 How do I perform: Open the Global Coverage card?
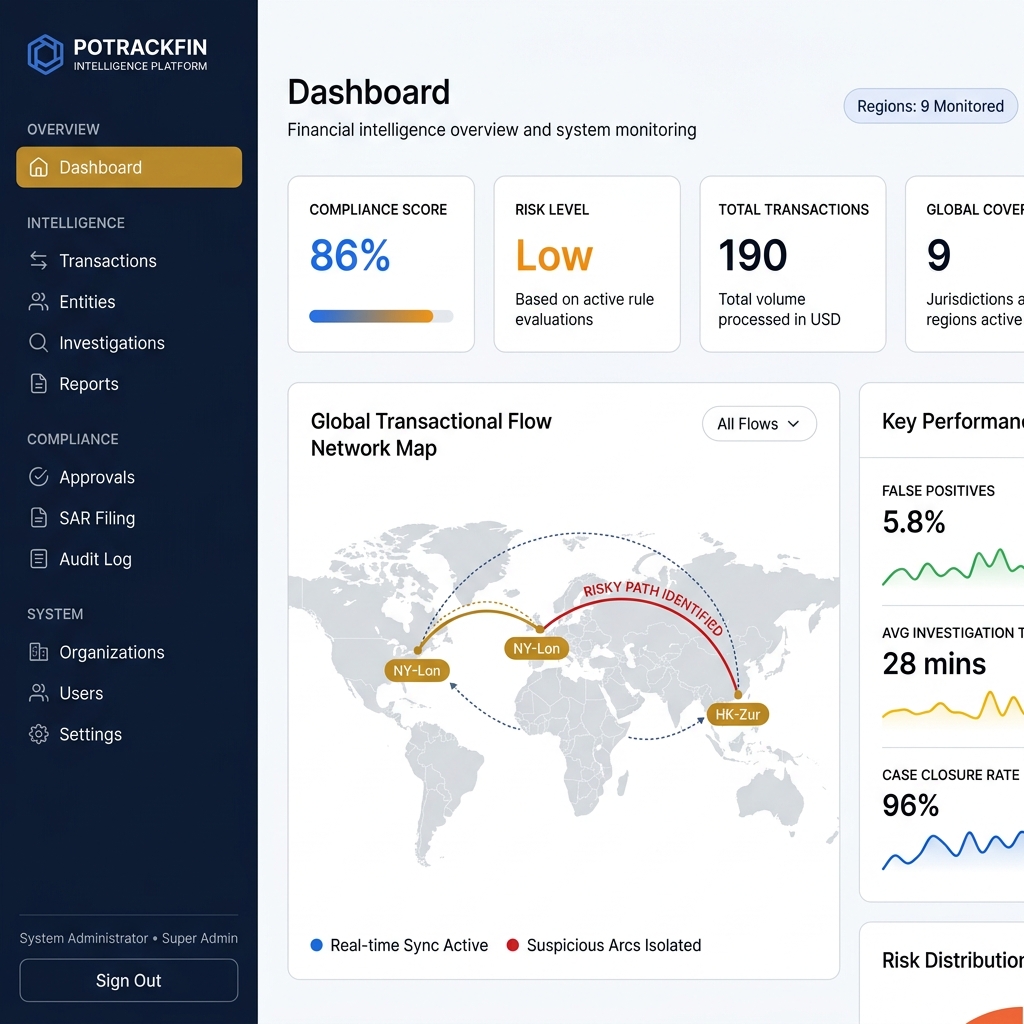(965, 264)
